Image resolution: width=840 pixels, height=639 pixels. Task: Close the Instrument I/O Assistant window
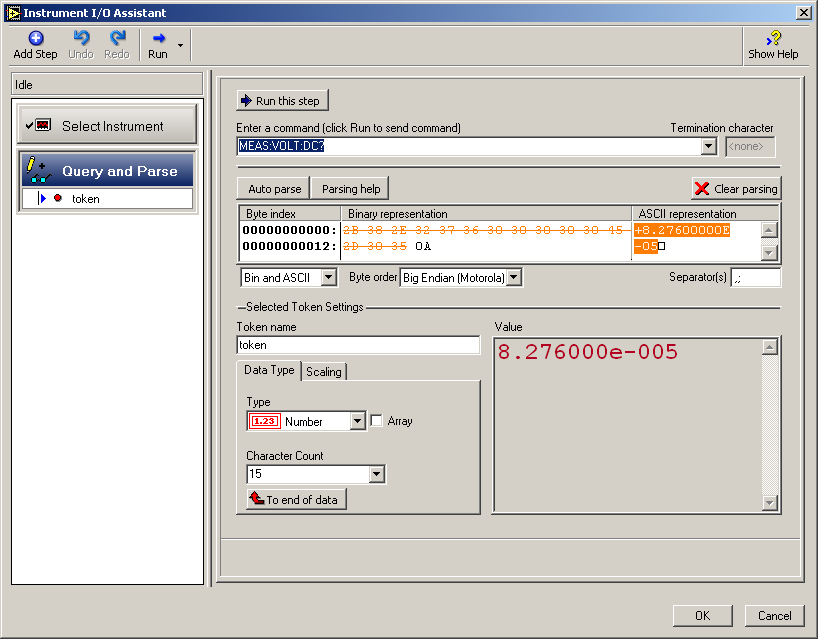804,13
